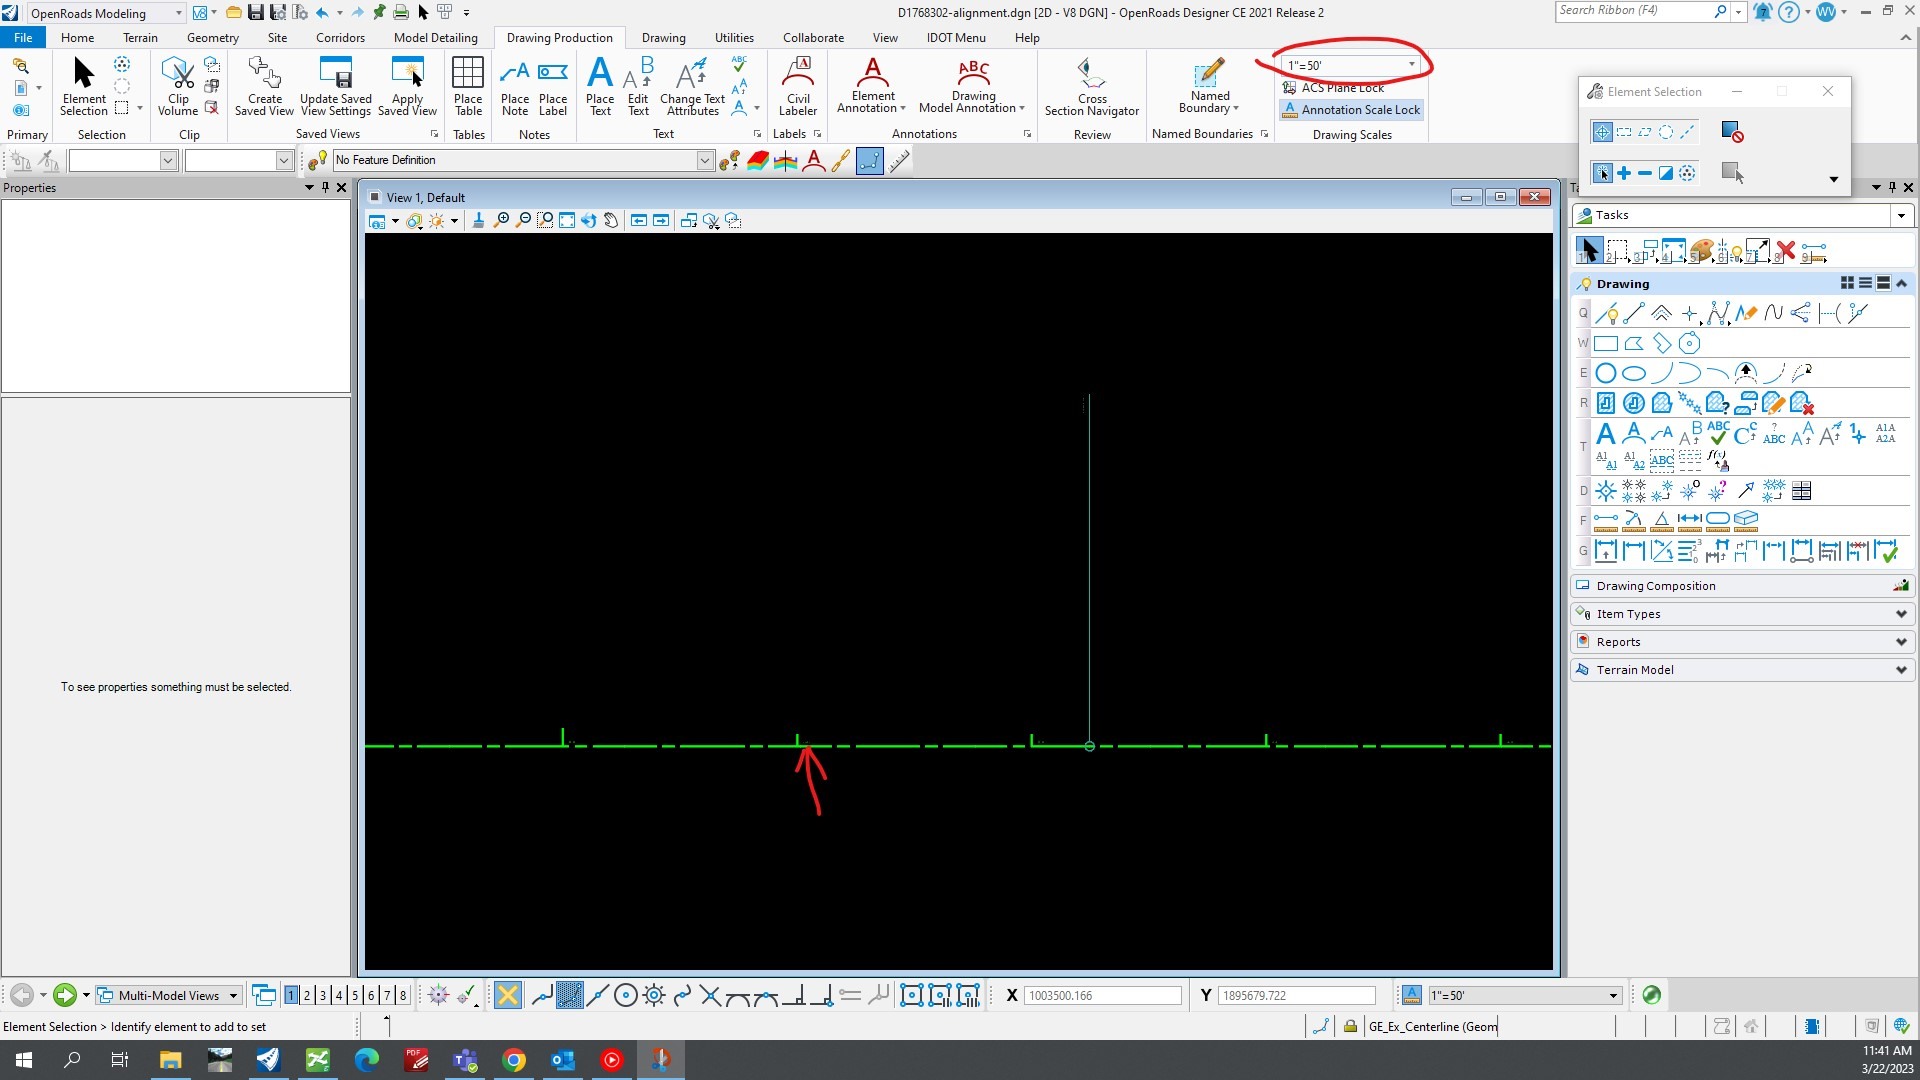Screen dimensions: 1920x1080
Task: Click the Spell Checker ABC icon in the T row
Action: pos(1718,433)
